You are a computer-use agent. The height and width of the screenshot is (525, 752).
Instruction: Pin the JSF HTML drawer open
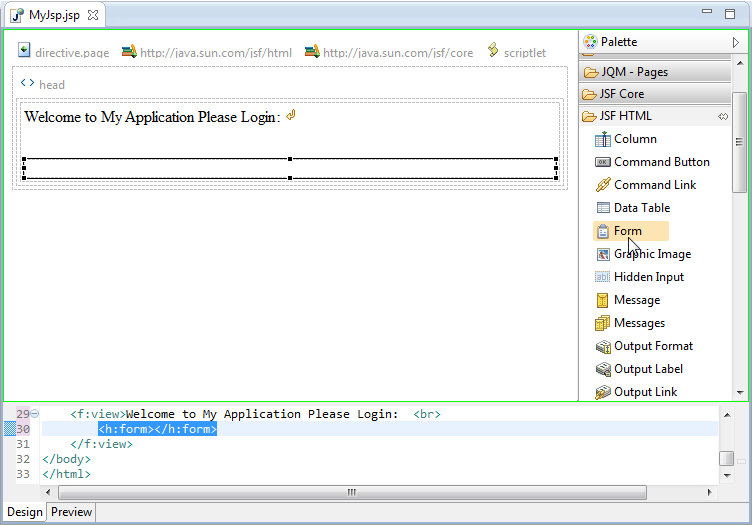pyautogui.click(x=723, y=117)
